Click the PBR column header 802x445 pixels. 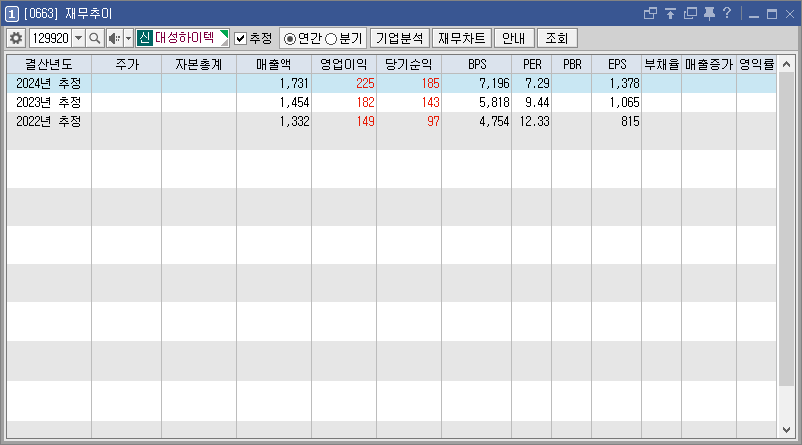point(572,64)
